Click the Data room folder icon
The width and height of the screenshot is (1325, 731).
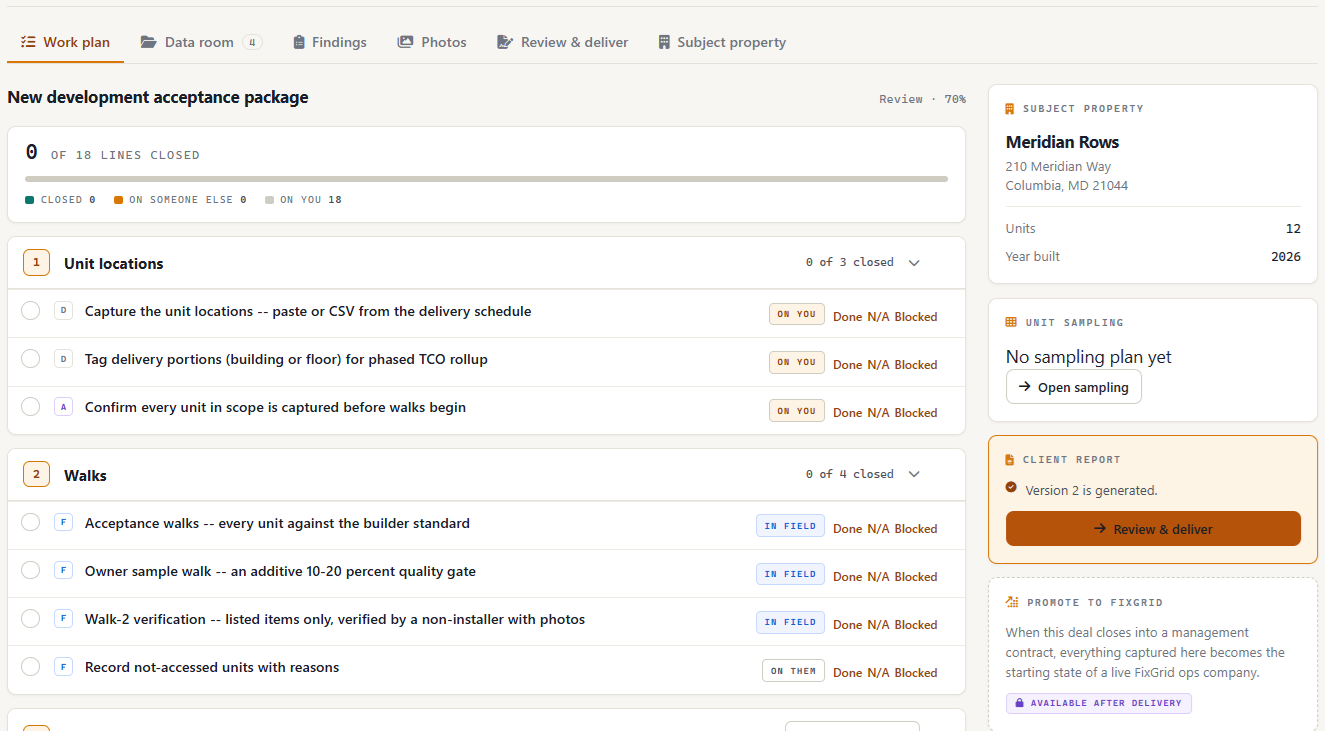click(x=149, y=42)
